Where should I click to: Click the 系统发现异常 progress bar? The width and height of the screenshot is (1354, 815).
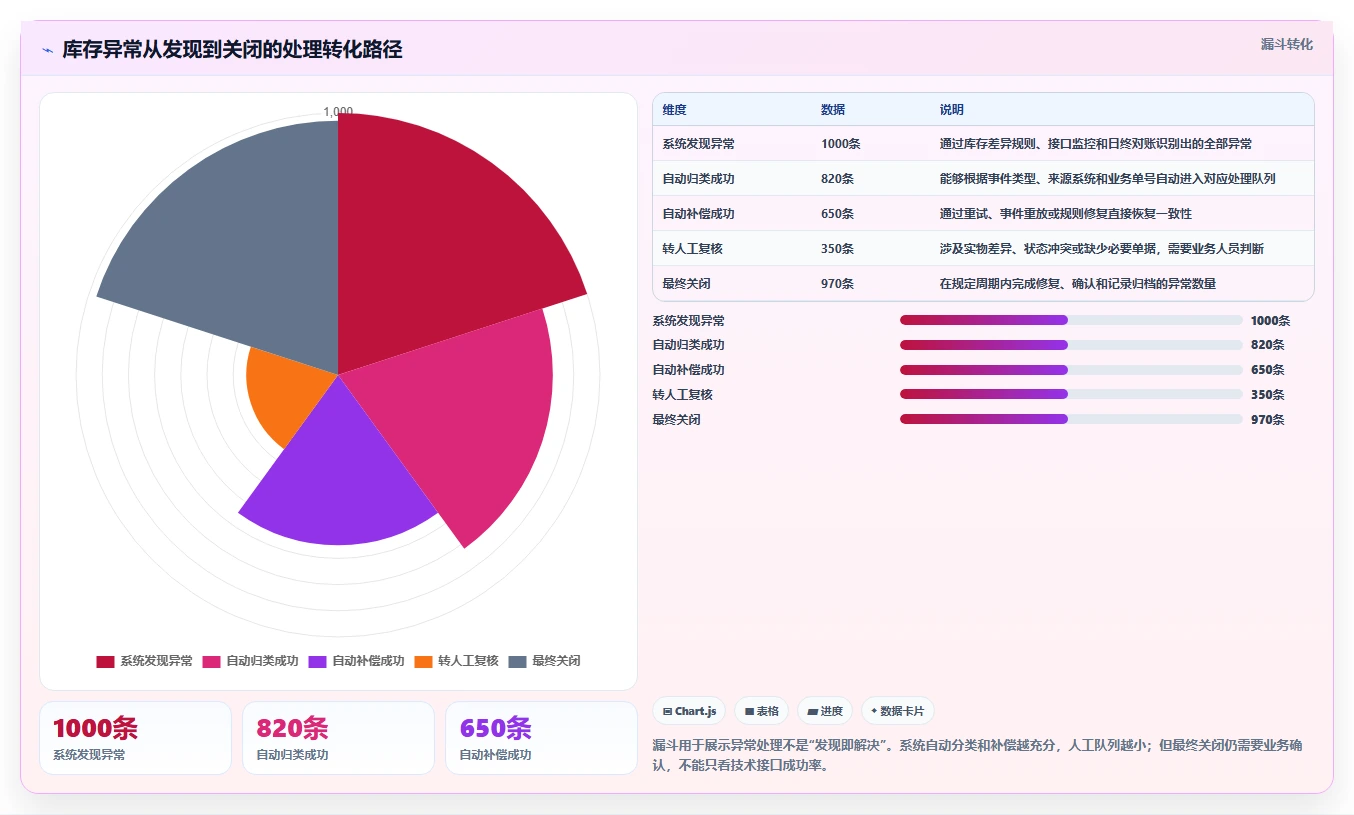[1071, 320]
